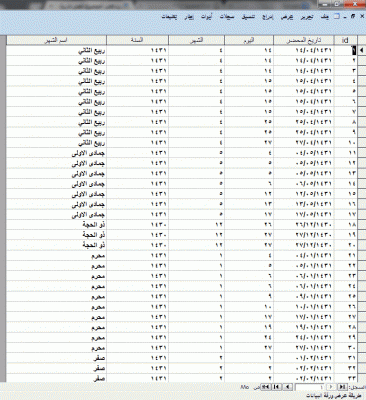This screenshot has width=366, height=400.
Task: Click the date cell 09/01/1431 in row 25
Action: (304, 296)
